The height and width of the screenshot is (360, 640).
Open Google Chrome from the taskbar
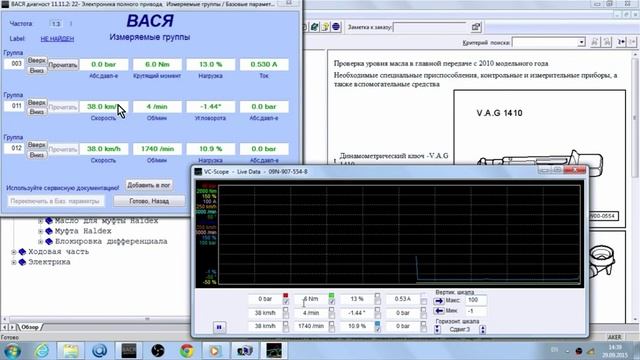[x=187, y=351]
